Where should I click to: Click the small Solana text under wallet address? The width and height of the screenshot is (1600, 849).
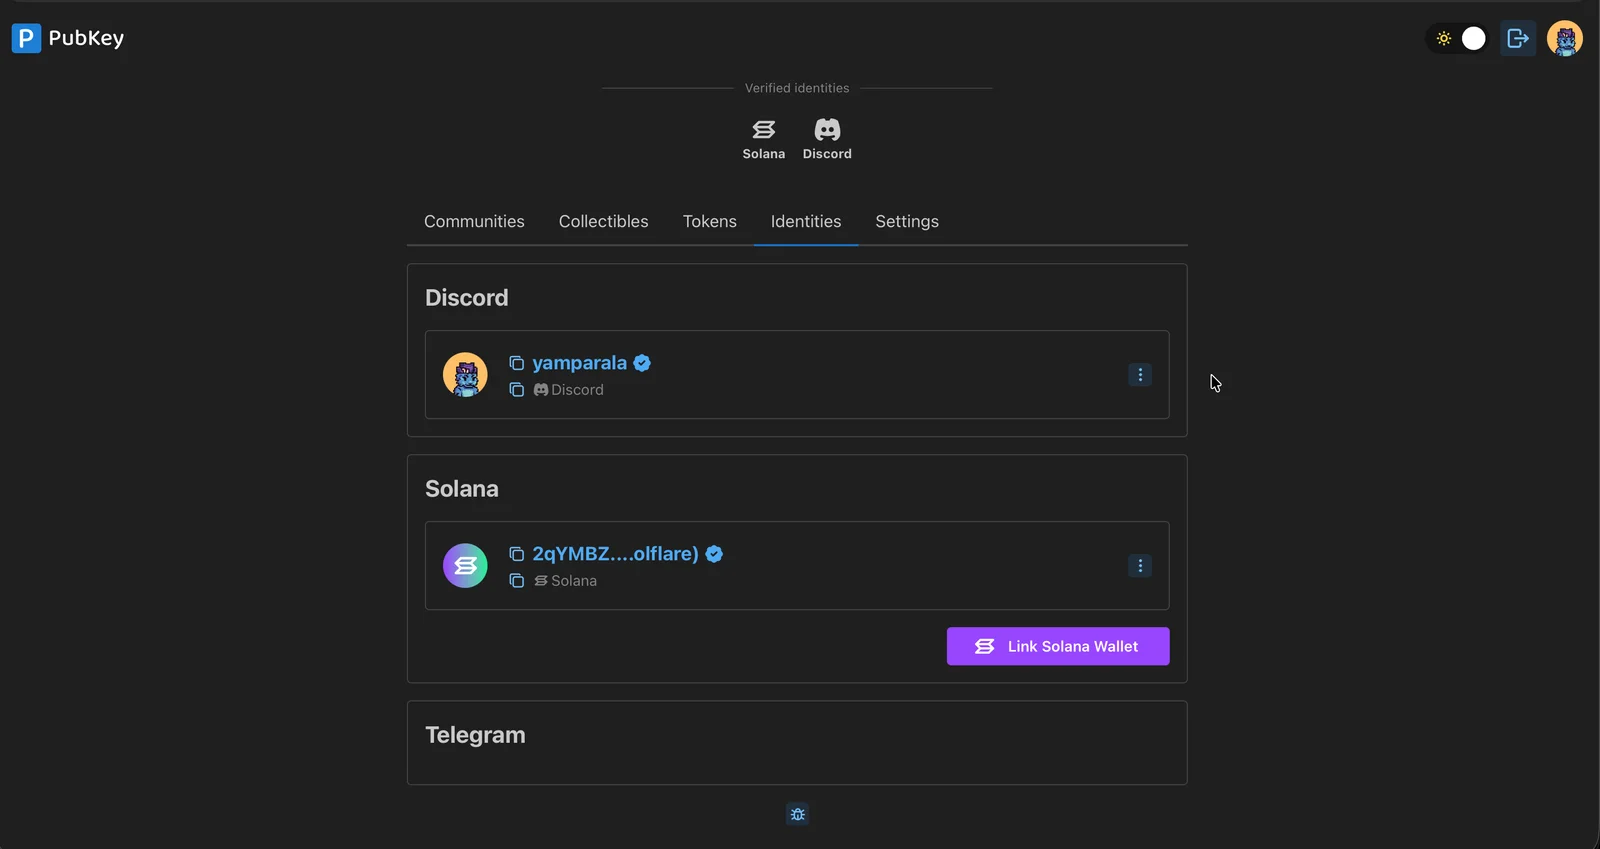(573, 581)
